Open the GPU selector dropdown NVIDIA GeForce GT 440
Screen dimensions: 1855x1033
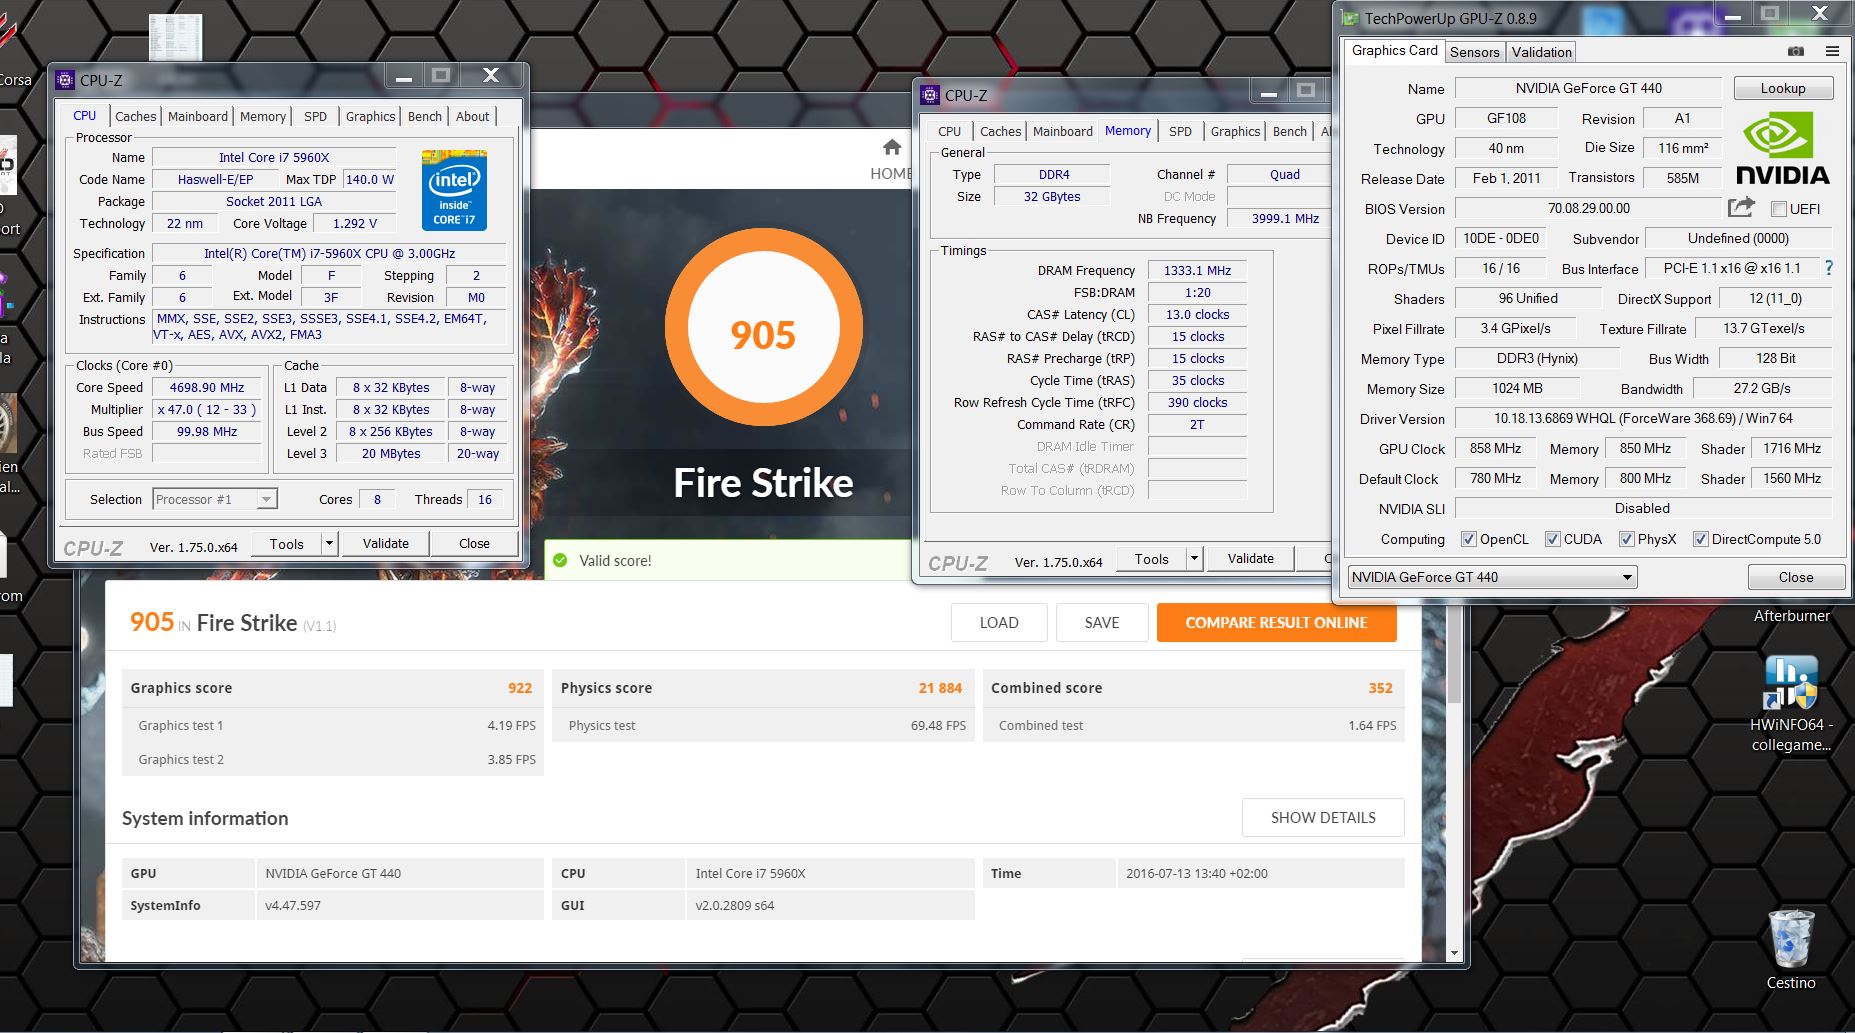click(1492, 577)
